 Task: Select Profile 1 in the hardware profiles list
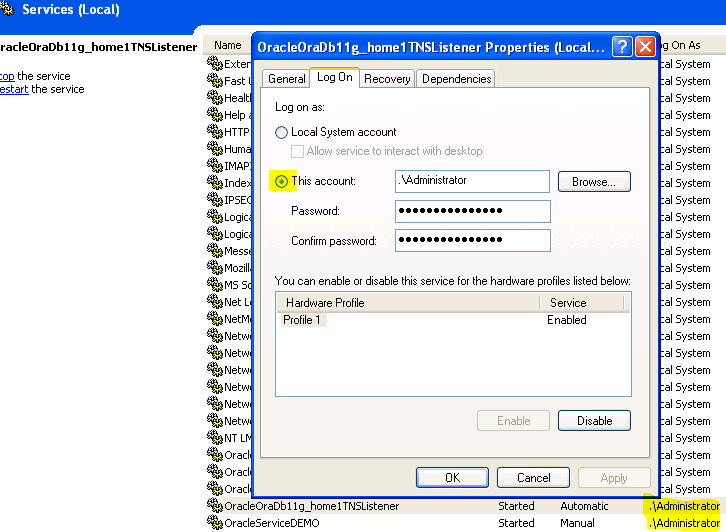click(x=302, y=320)
